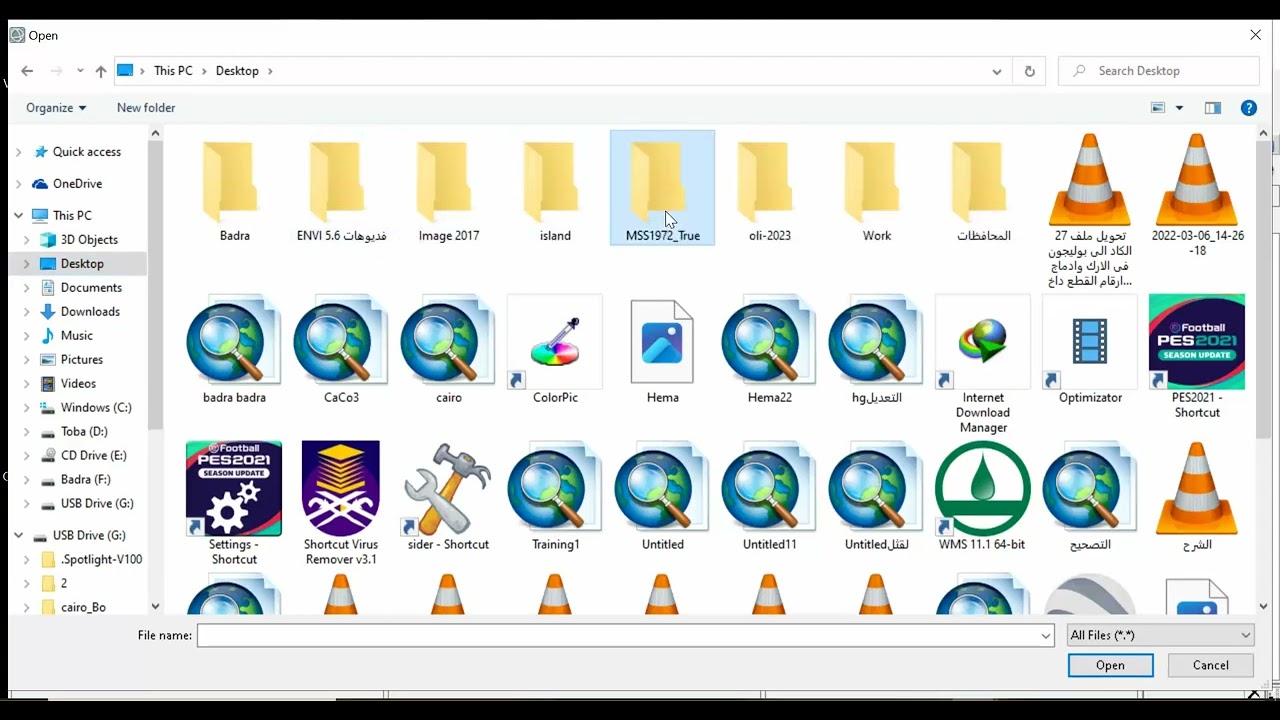The height and width of the screenshot is (720, 1280).
Task: Select the ColorPic shortcut
Action: (x=555, y=350)
